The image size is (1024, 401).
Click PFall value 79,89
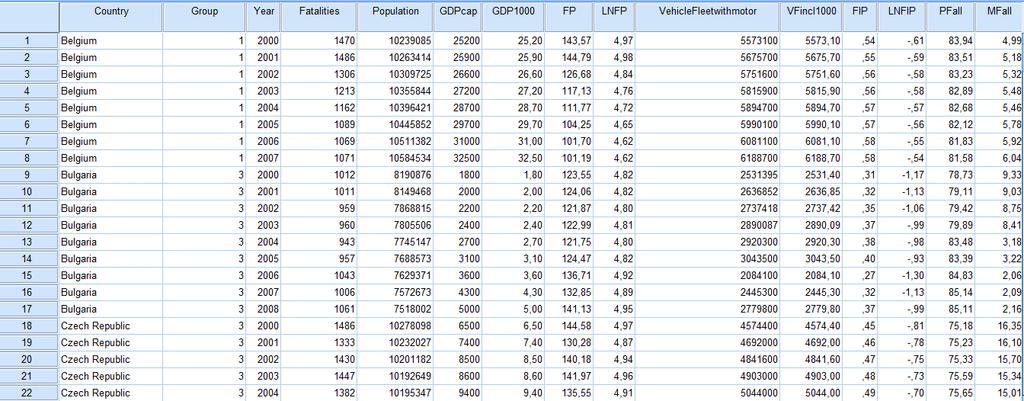pyautogui.click(x=950, y=225)
